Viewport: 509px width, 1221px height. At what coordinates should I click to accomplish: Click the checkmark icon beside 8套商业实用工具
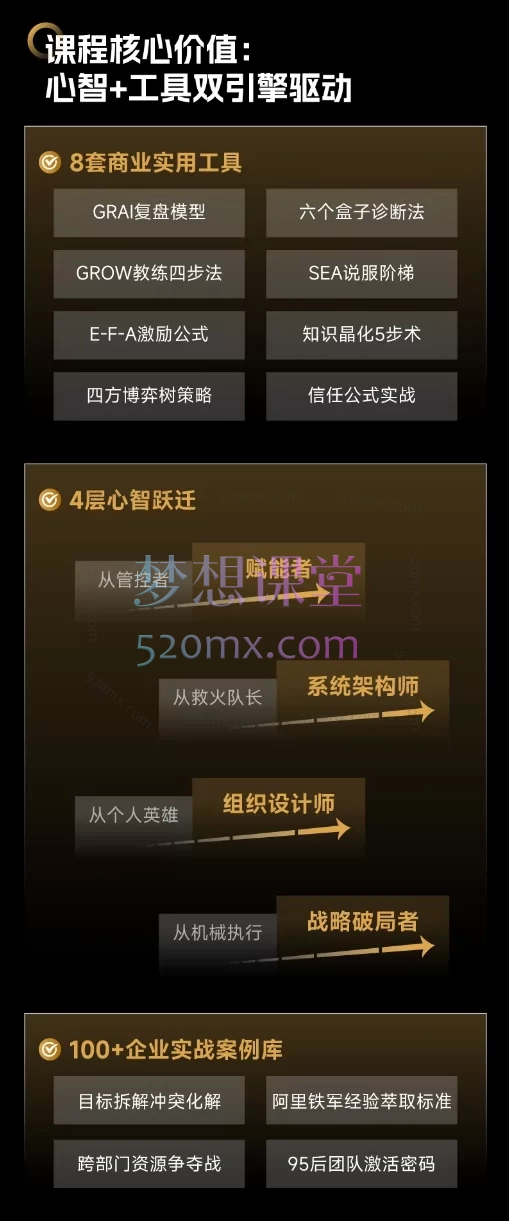pyautogui.click(x=49, y=163)
